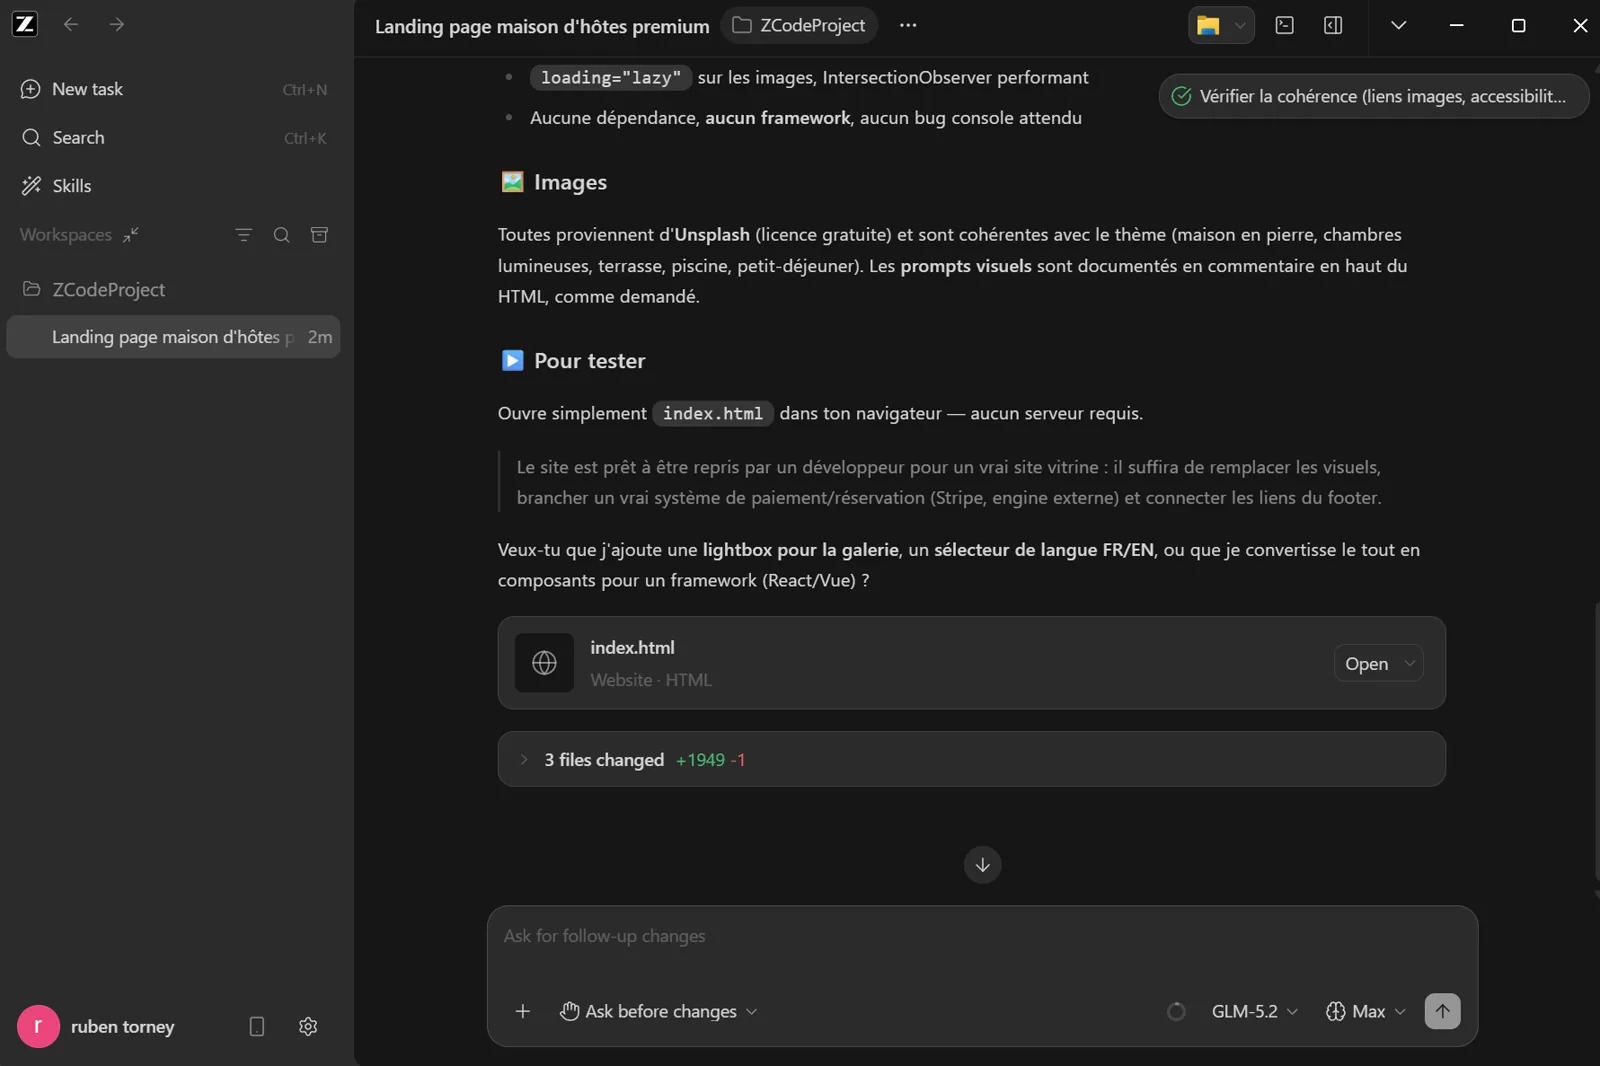This screenshot has width=1600, height=1066.
Task: Click the mobile device icon in sidebar
Action: coord(257,1027)
